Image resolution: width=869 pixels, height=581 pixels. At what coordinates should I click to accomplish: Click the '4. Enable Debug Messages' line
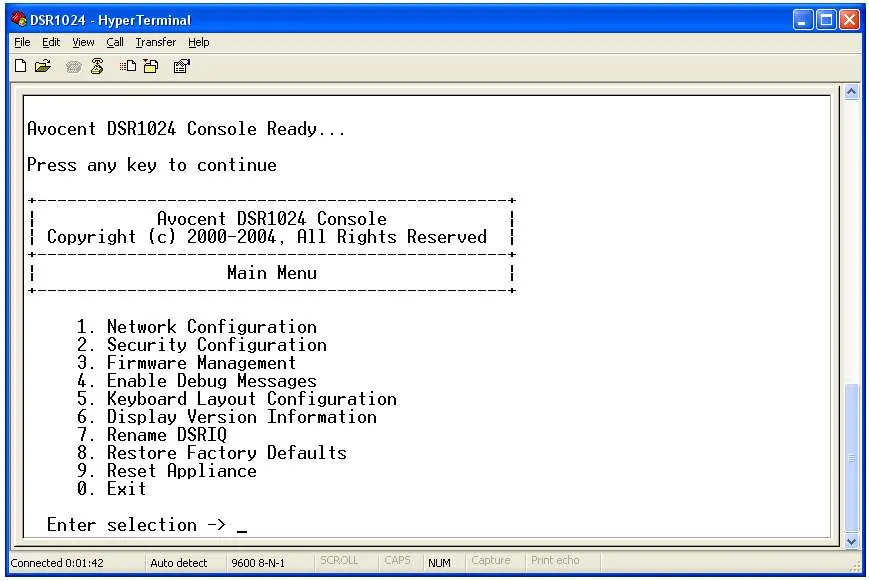197,380
